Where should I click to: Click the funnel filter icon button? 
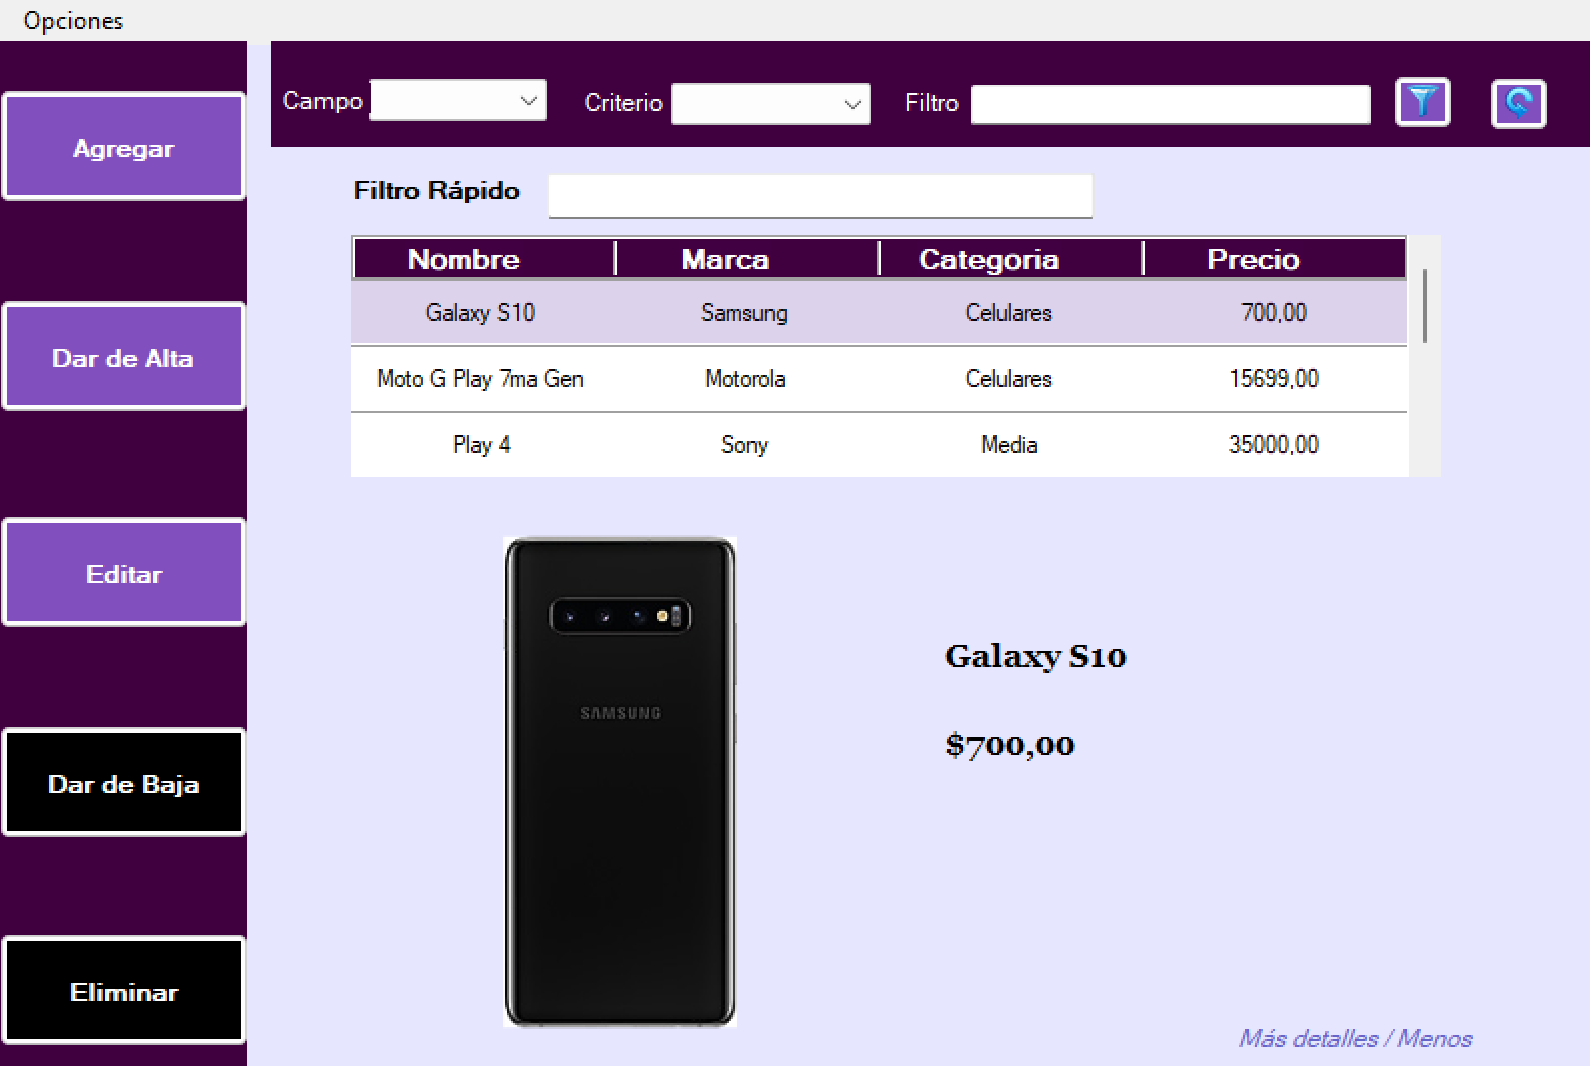(x=1422, y=102)
